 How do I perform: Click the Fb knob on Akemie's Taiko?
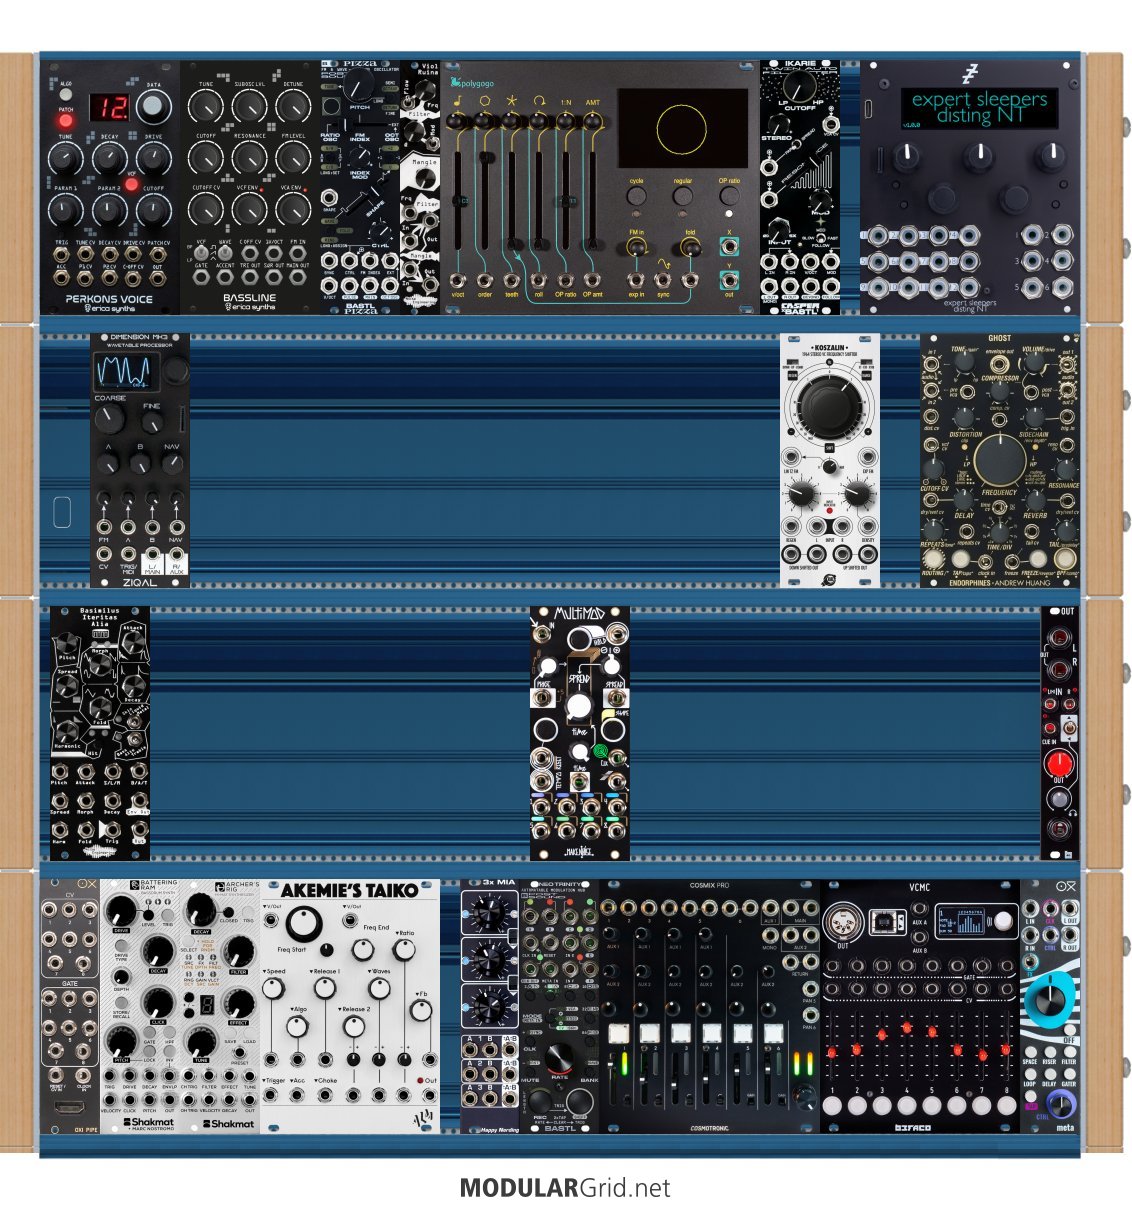[420, 1011]
